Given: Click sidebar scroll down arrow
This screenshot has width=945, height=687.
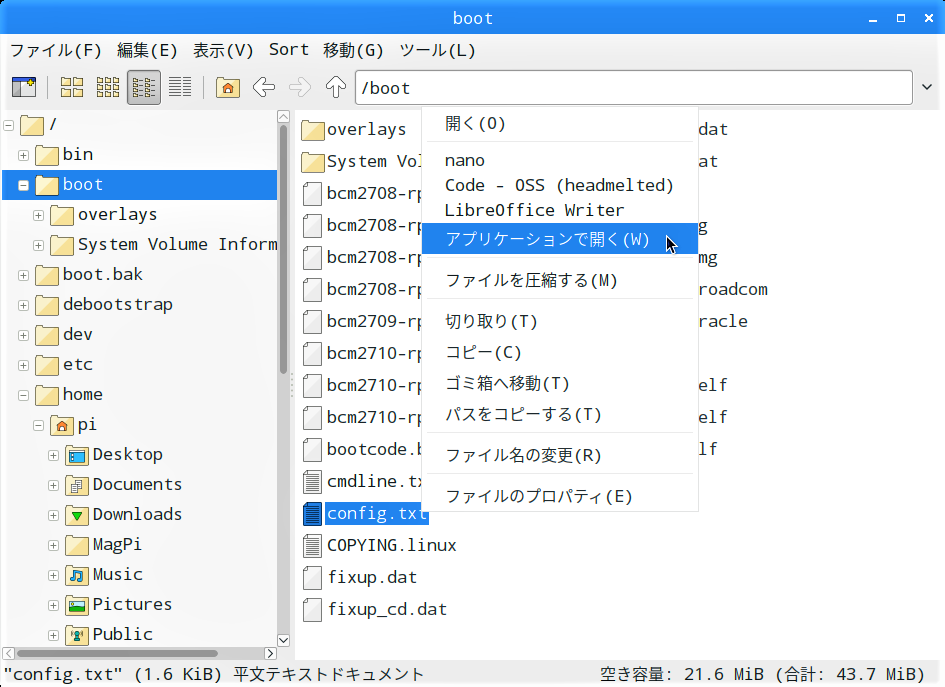Looking at the screenshot, I should (x=283, y=640).
